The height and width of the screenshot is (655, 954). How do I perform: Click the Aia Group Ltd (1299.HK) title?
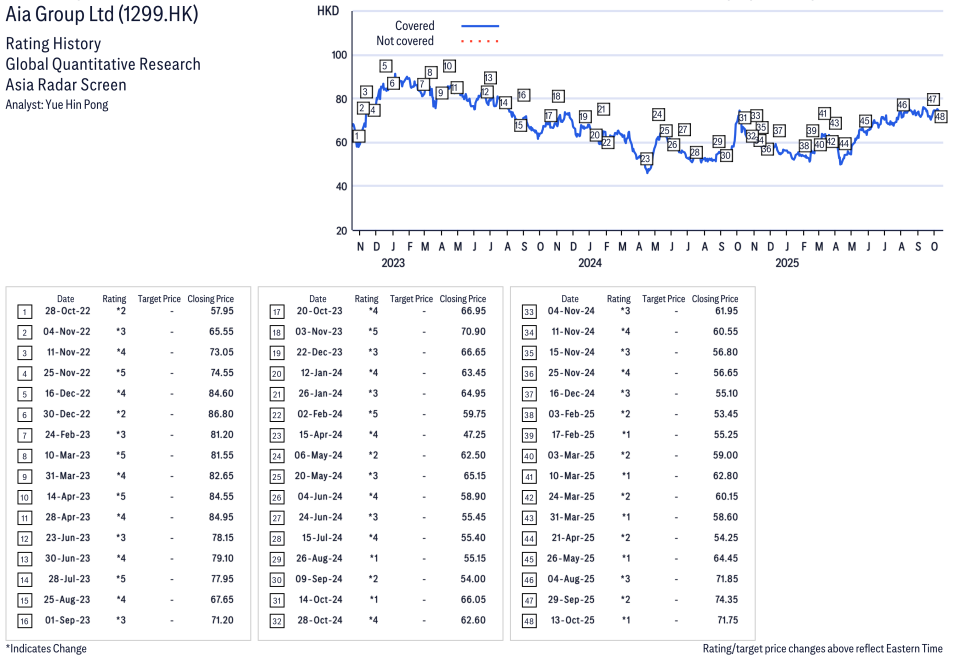point(101,15)
